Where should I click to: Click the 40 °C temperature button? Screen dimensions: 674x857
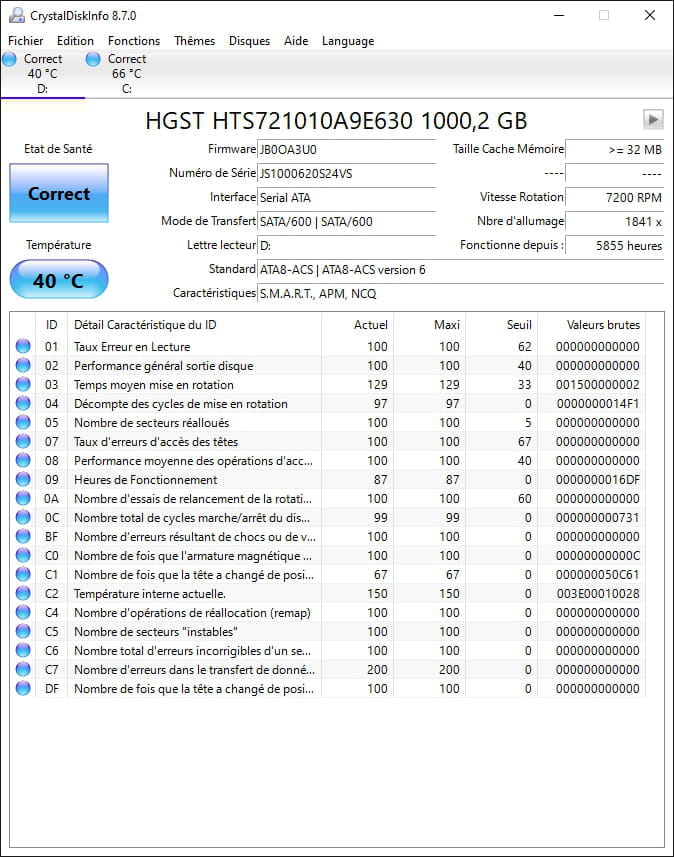point(59,280)
